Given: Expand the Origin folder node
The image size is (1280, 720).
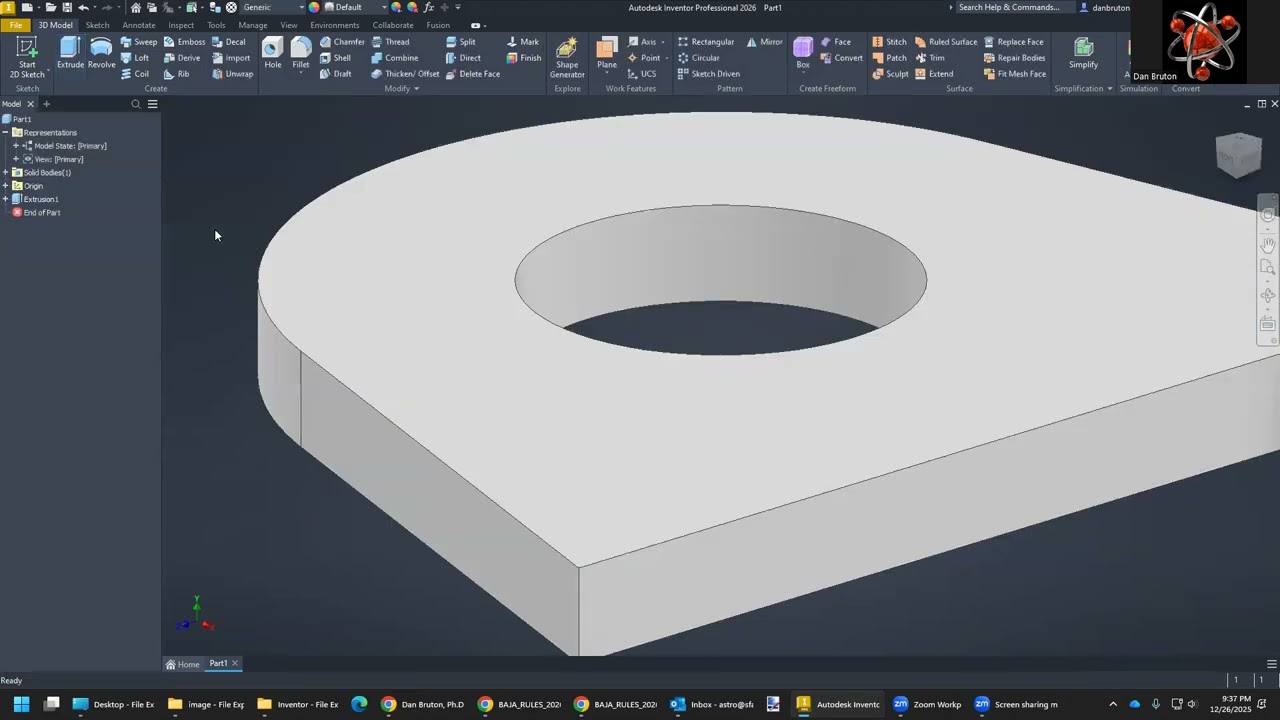Looking at the screenshot, I should coord(6,186).
